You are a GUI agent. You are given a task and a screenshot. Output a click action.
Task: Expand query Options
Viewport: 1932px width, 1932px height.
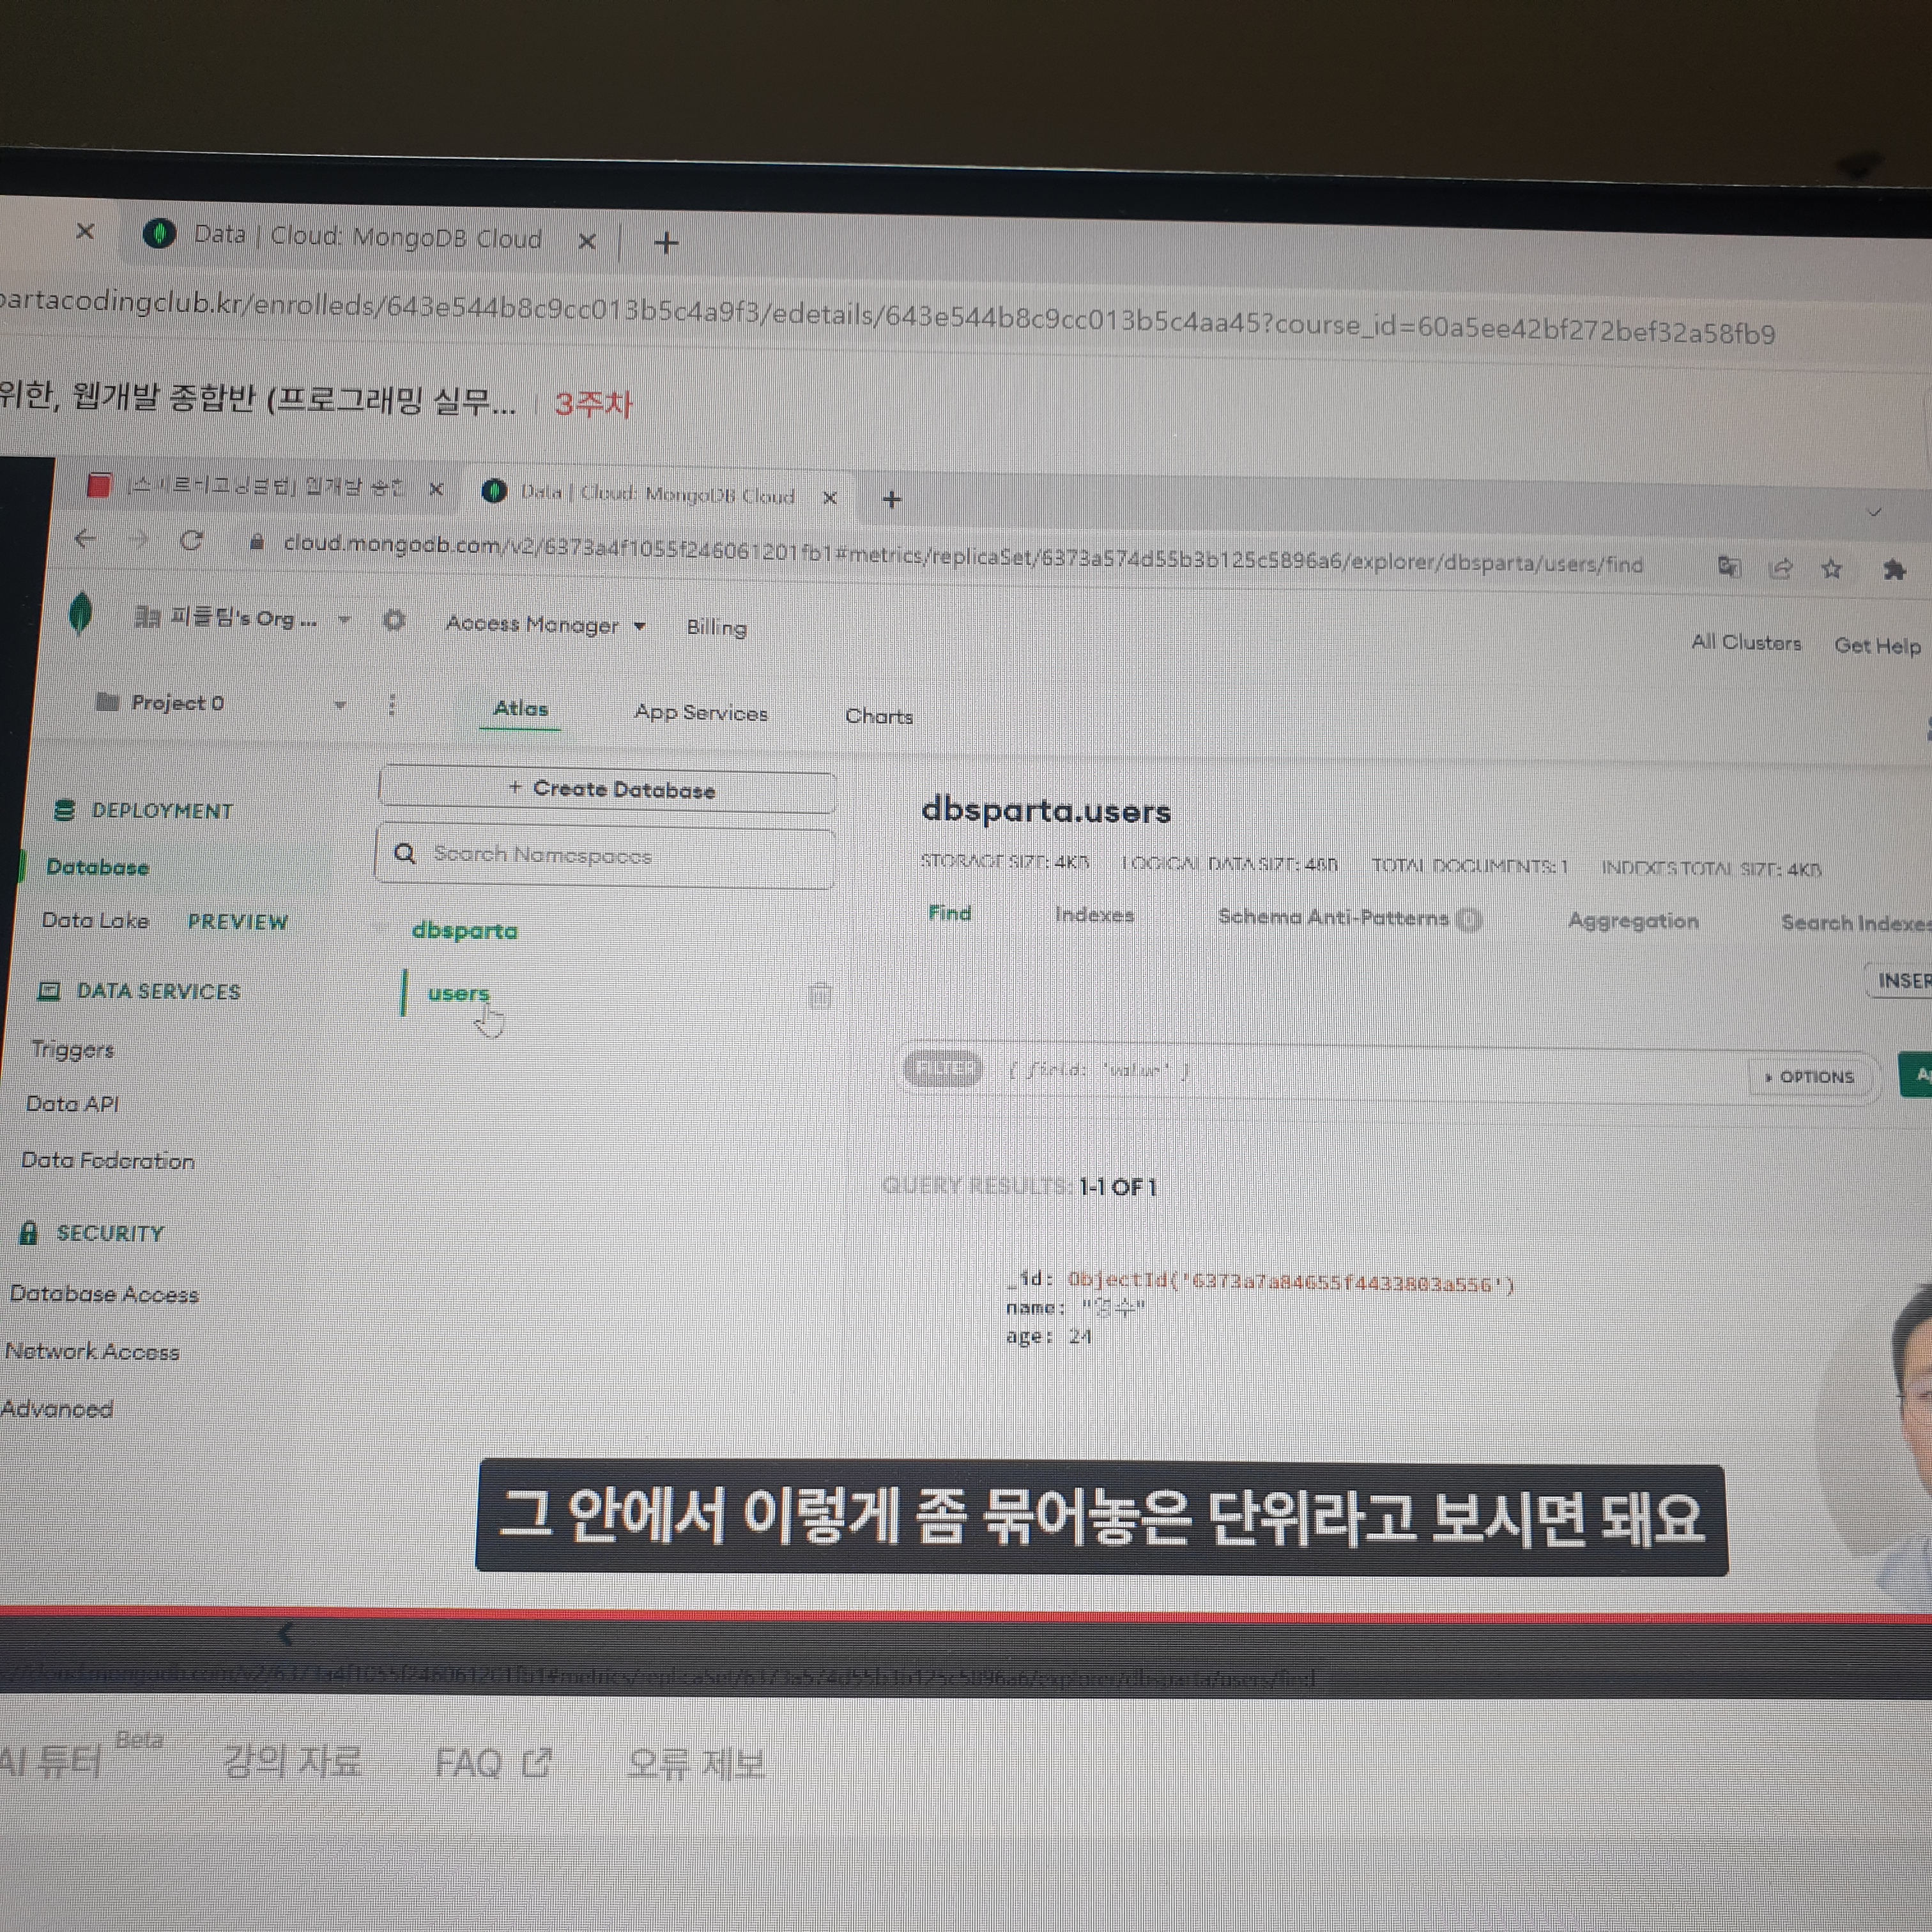1810,1077
